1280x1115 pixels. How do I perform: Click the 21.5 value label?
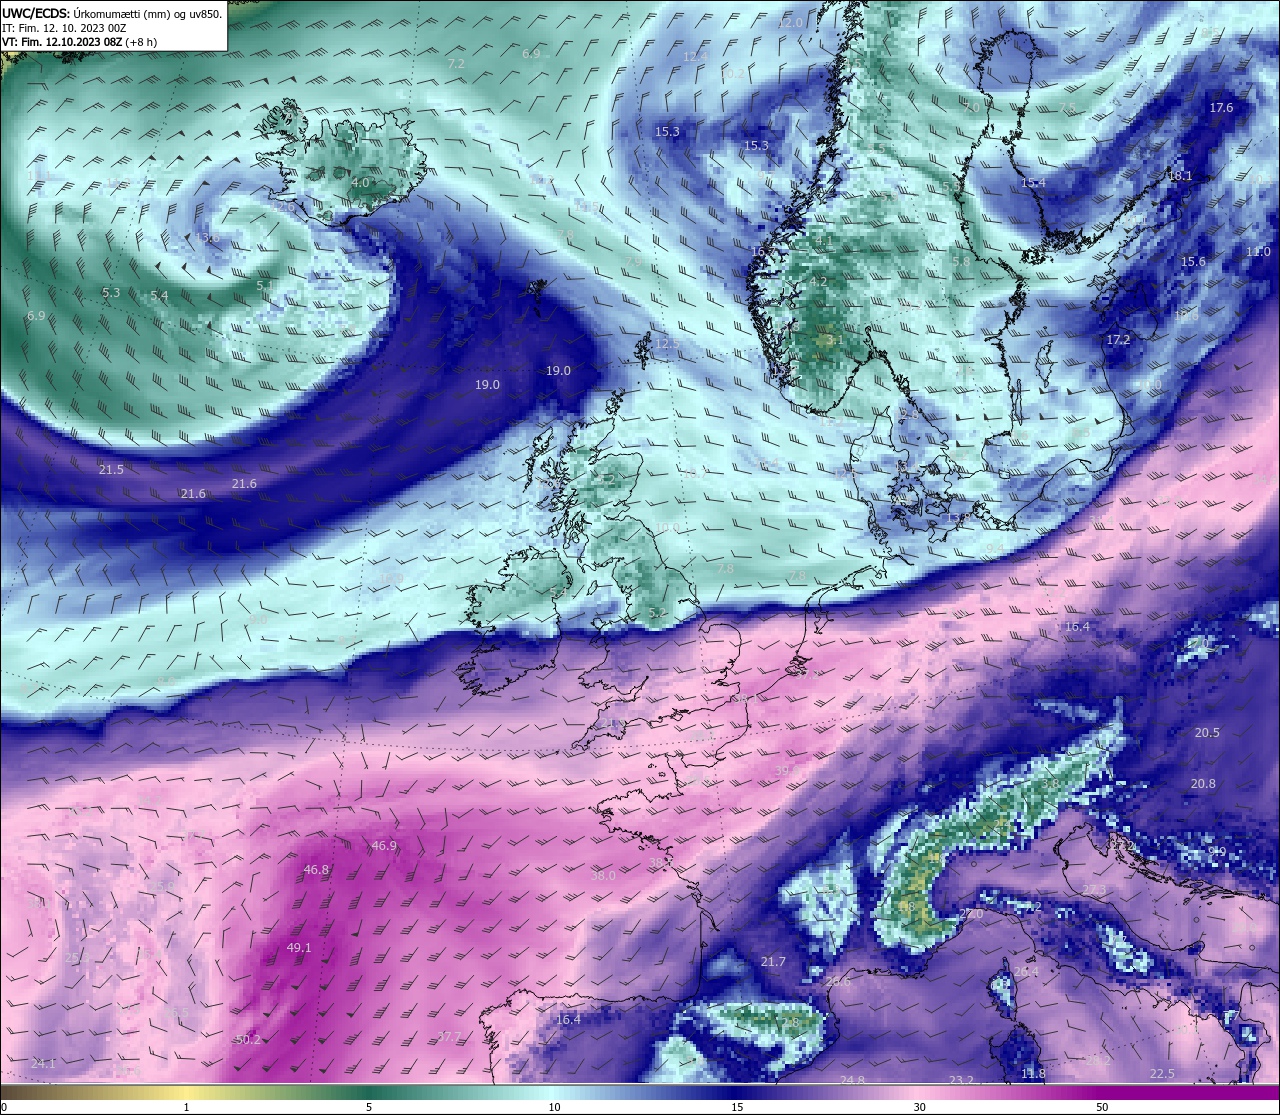pos(111,469)
